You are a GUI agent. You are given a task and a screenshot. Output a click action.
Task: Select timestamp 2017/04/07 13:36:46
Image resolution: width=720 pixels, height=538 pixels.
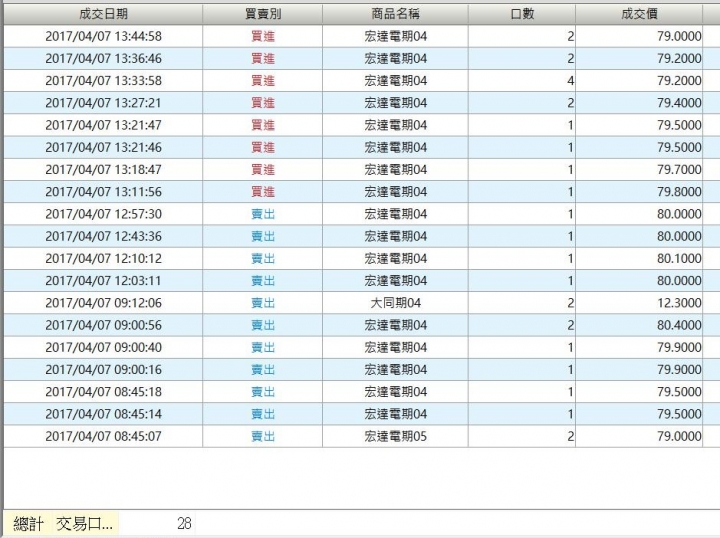pos(103,58)
